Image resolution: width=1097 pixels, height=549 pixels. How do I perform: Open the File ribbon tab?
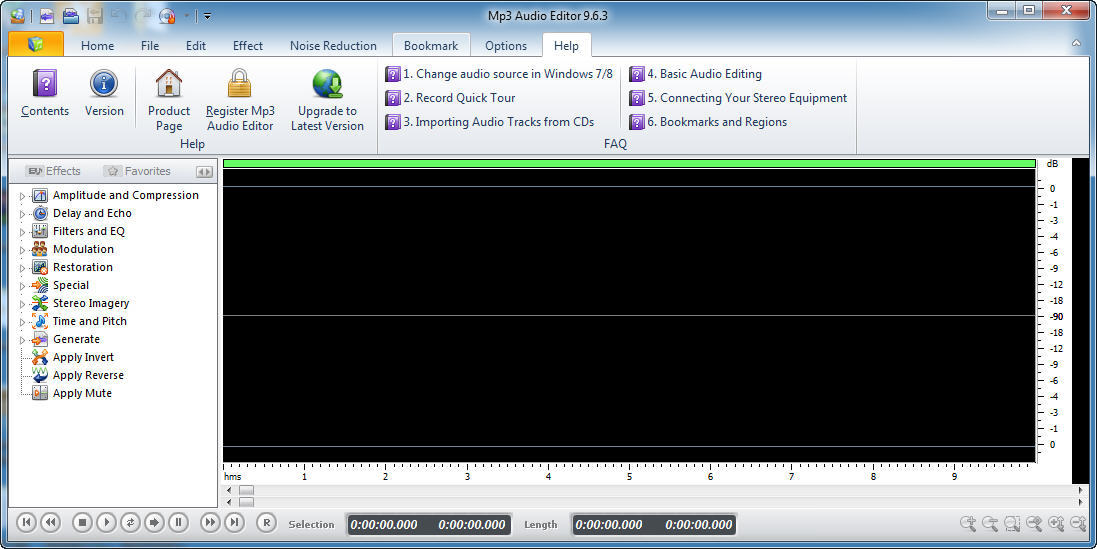[150, 45]
